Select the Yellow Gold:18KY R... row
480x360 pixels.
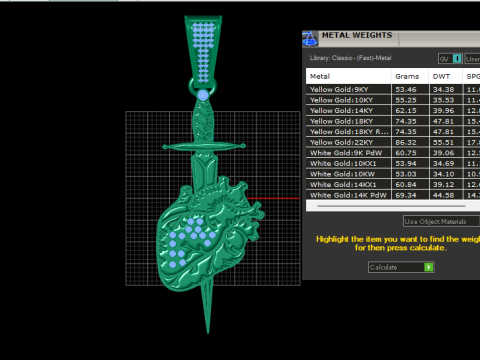pos(393,132)
